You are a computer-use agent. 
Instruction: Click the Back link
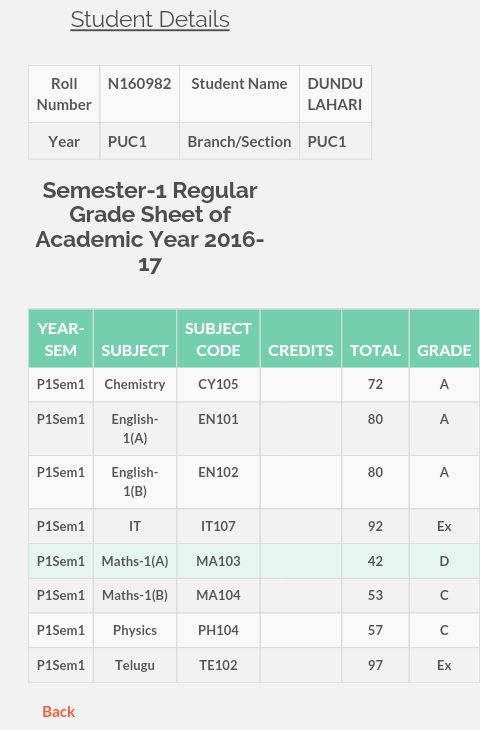point(59,711)
